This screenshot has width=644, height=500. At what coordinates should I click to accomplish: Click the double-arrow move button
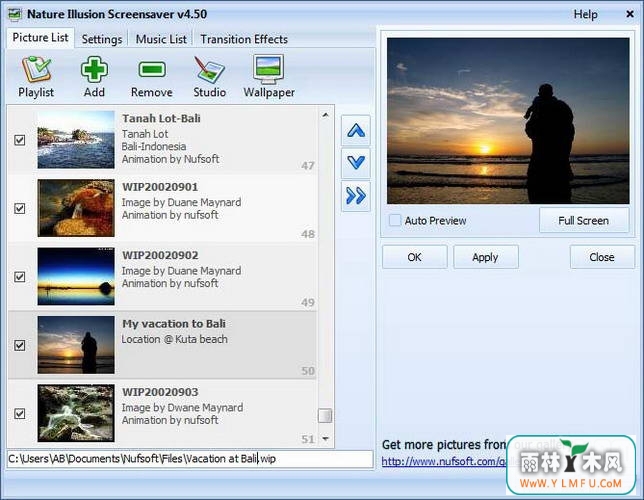(x=356, y=196)
